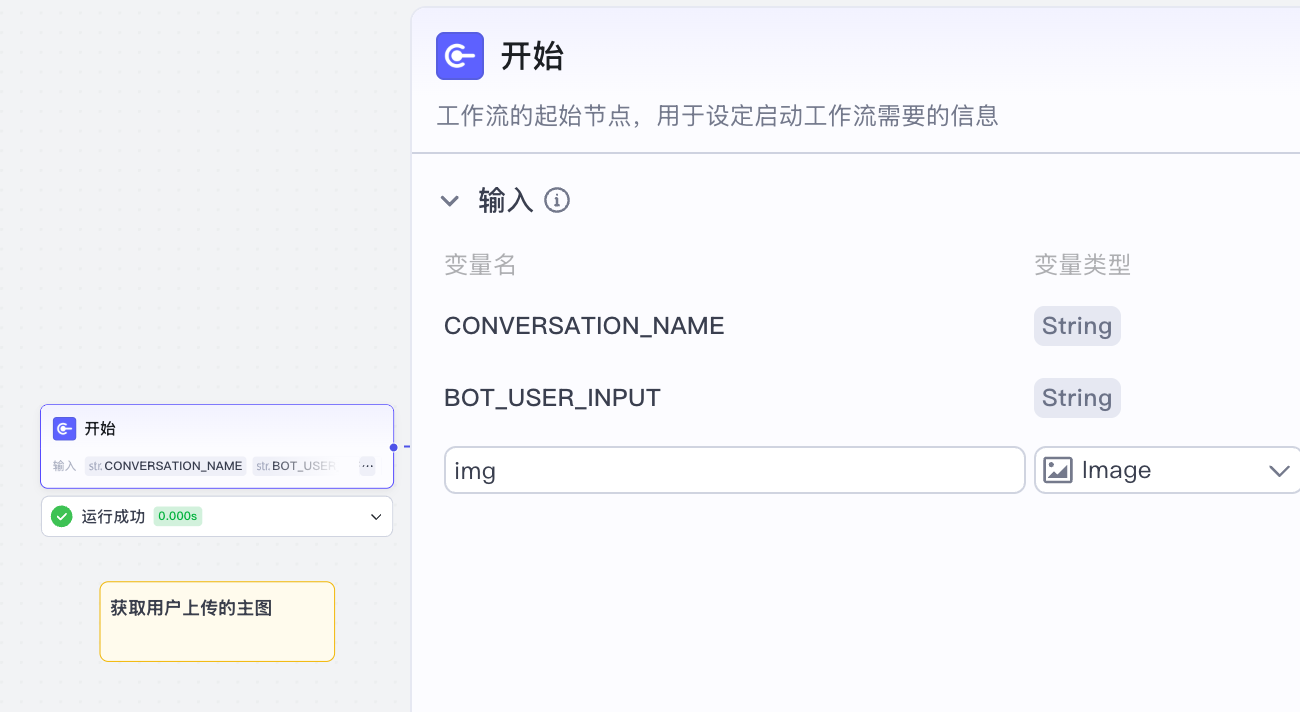Click the info icon beside 输入

coord(557,201)
